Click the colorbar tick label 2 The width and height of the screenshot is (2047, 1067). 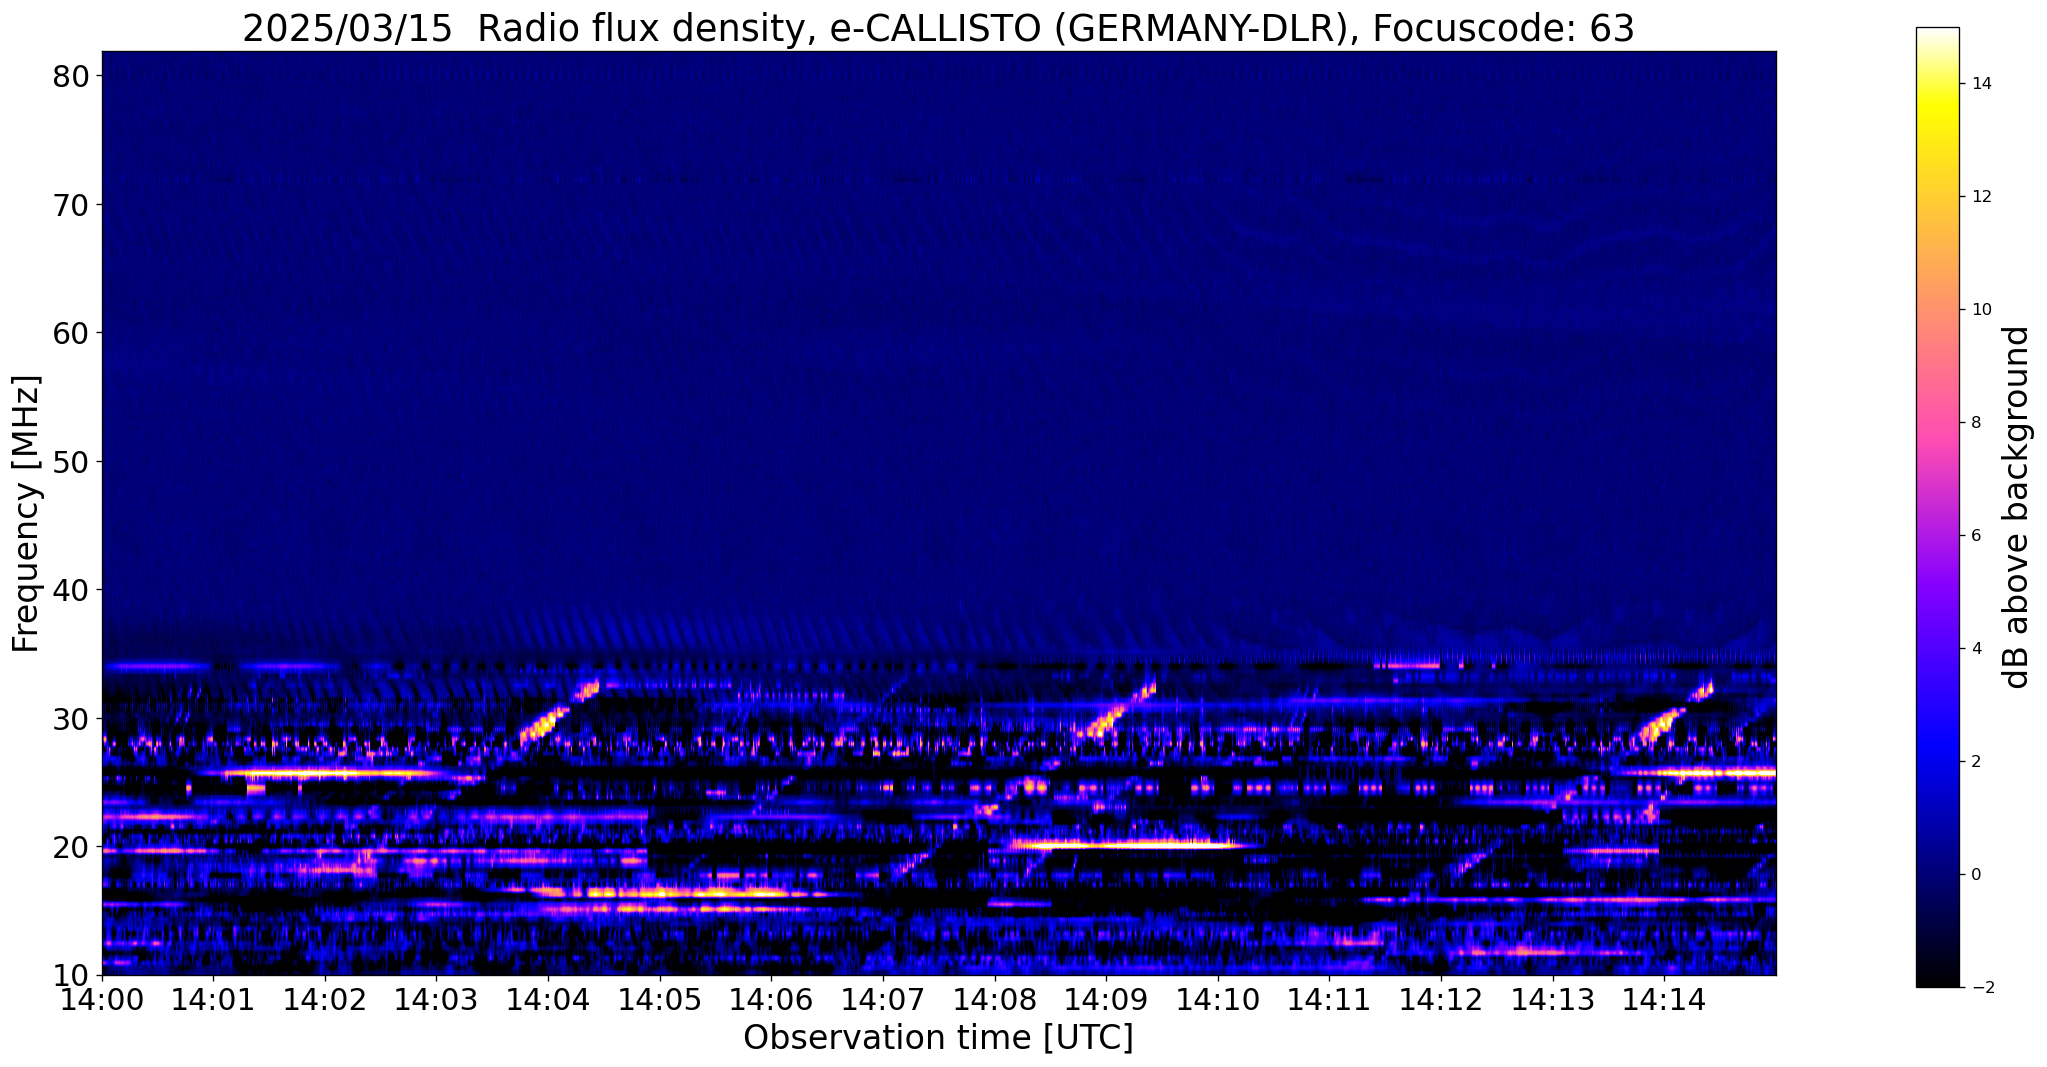(x=1975, y=762)
